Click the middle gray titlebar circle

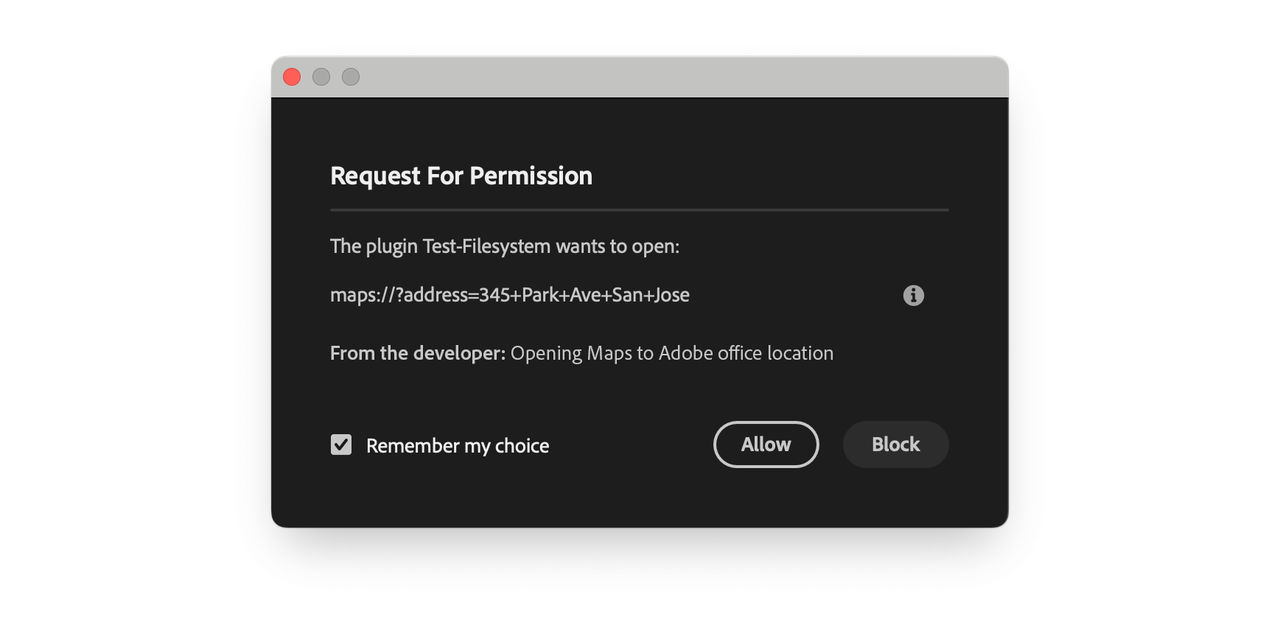point(321,76)
